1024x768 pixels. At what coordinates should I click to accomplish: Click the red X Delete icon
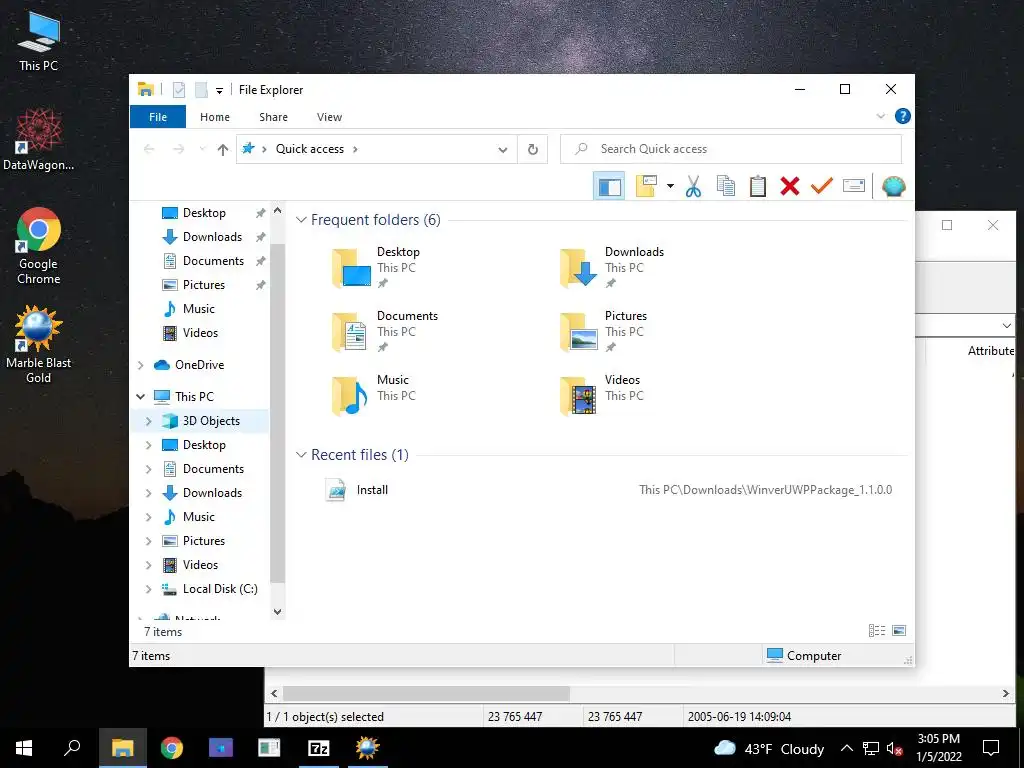click(x=790, y=187)
